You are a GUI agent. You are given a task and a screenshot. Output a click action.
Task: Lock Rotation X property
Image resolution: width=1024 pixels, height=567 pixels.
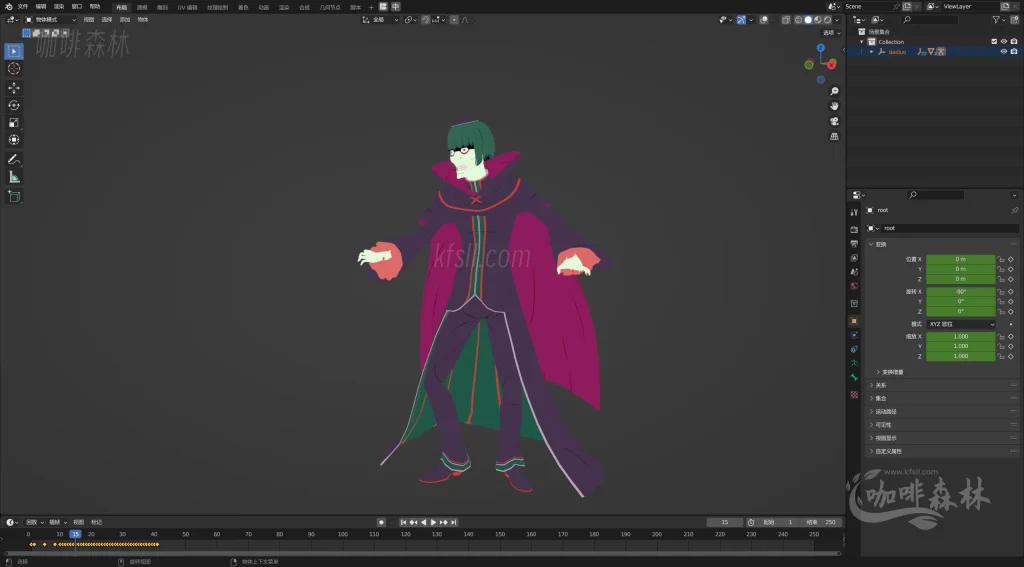[1000, 292]
